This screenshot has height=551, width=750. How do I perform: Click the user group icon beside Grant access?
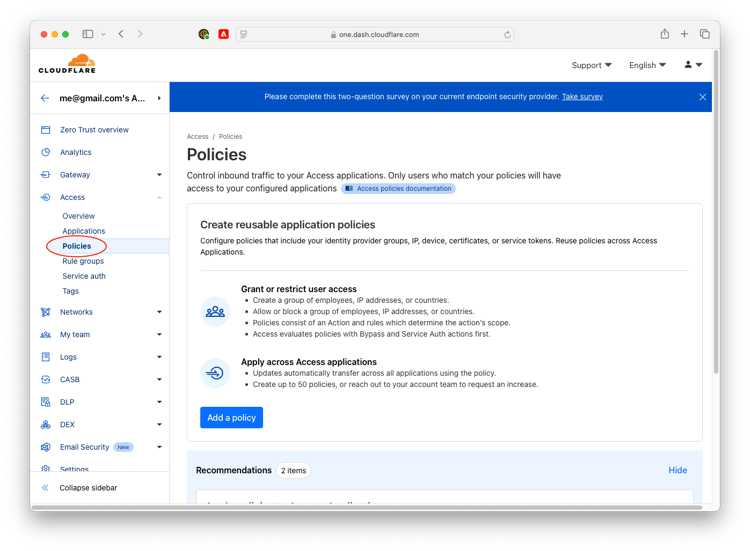(215, 311)
